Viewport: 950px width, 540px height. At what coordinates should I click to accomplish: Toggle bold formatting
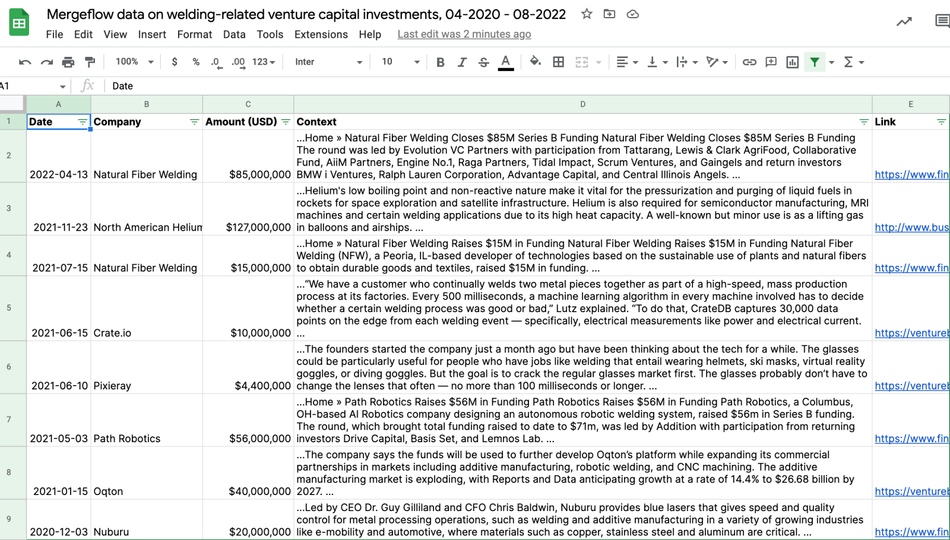(x=440, y=62)
